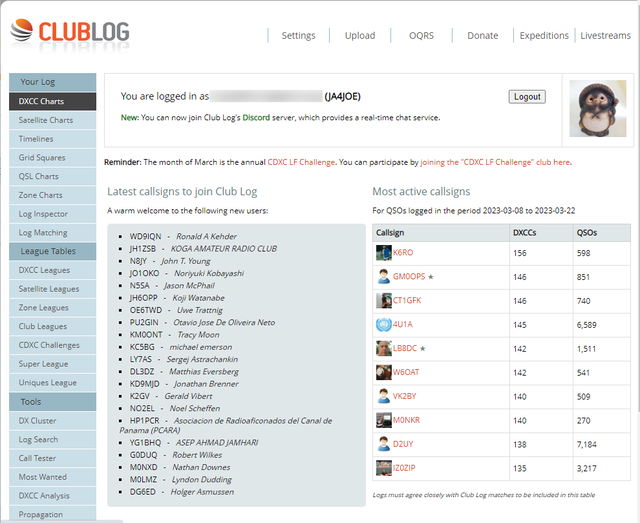Click the M0NKR avatar thumbnail
640x523 pixels.
384,420
